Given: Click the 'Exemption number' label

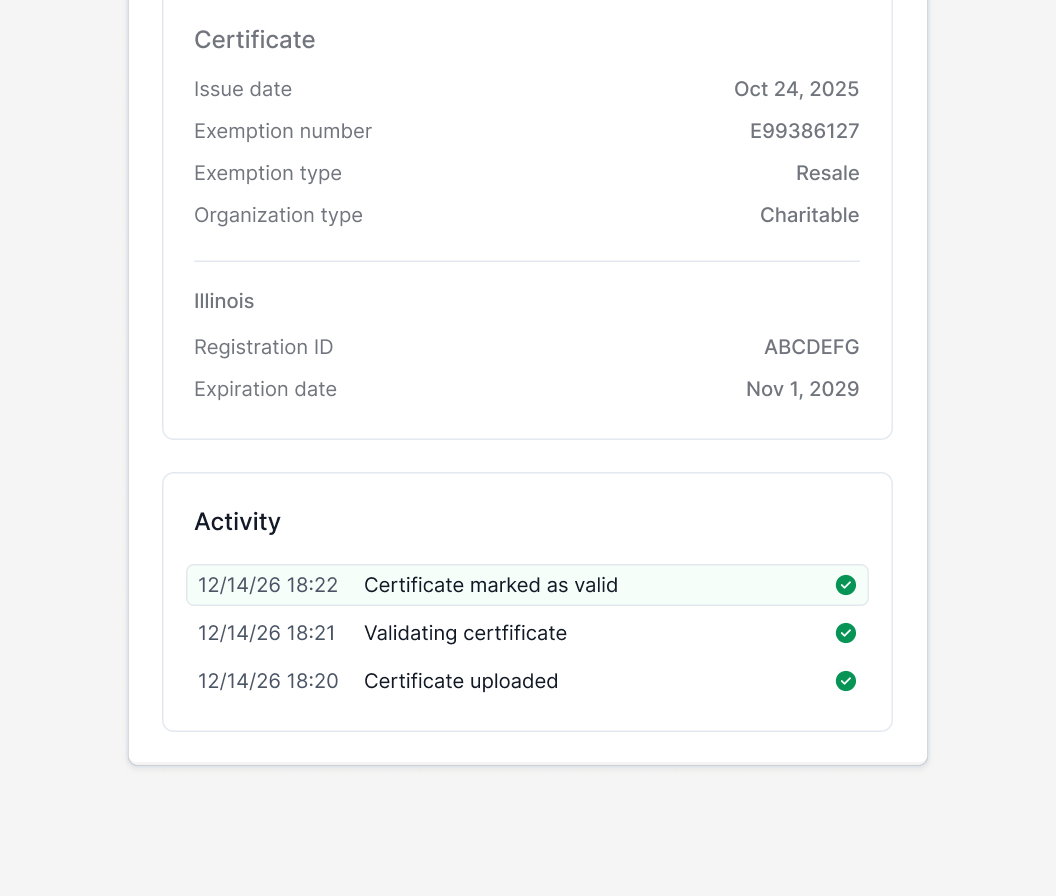Looking at the screenshot, I should click(x=283, y=131).
